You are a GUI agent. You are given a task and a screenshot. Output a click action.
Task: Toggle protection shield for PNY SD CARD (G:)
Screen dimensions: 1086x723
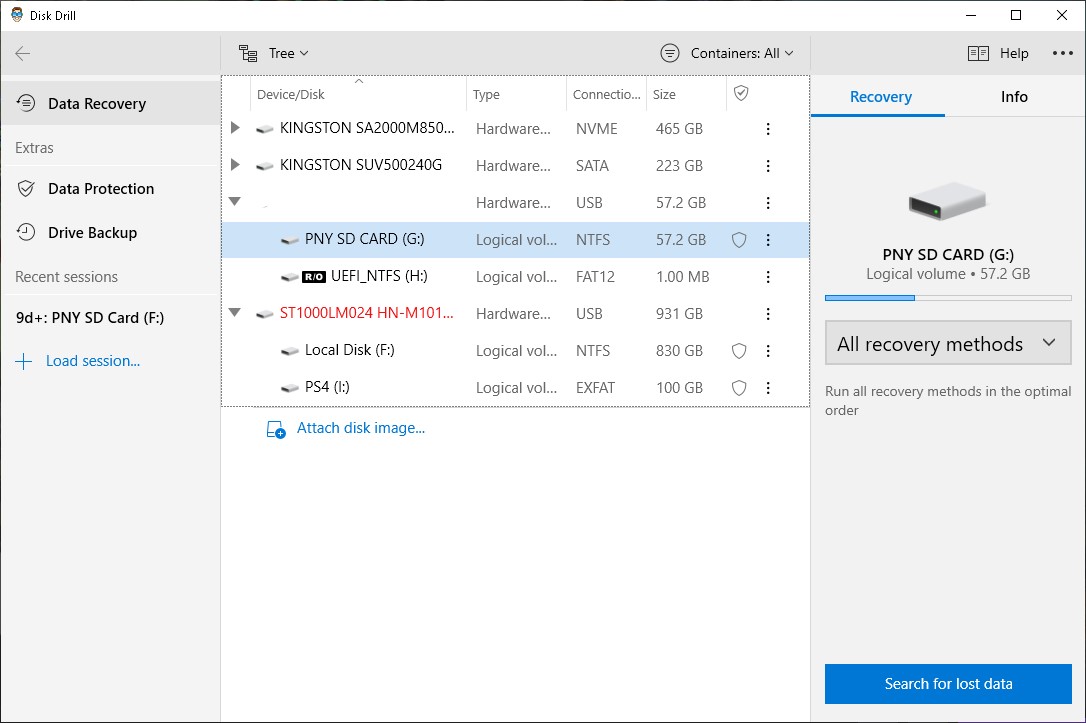click(739, 240)
